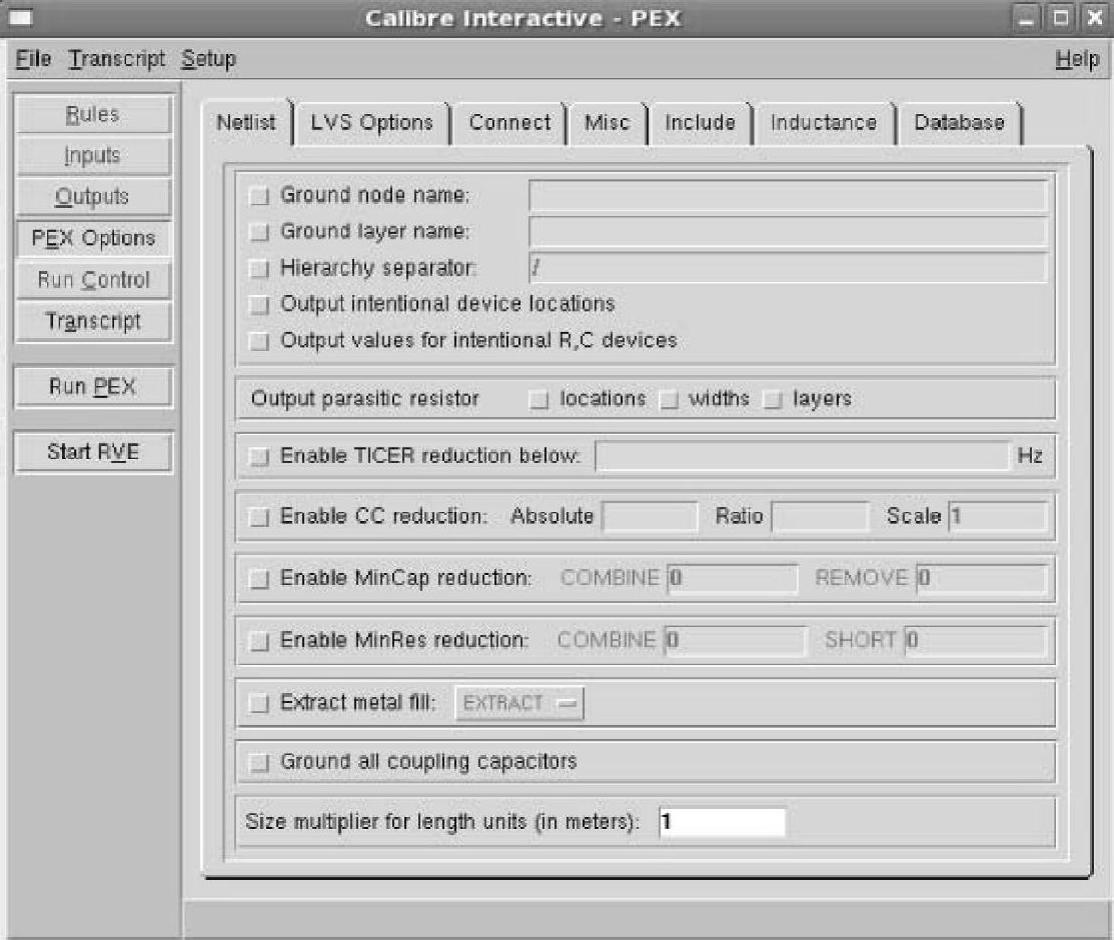Viewport: 1114px width, 940px height.
Task: Switch to the Netlist tab
Action: point(247,122)
